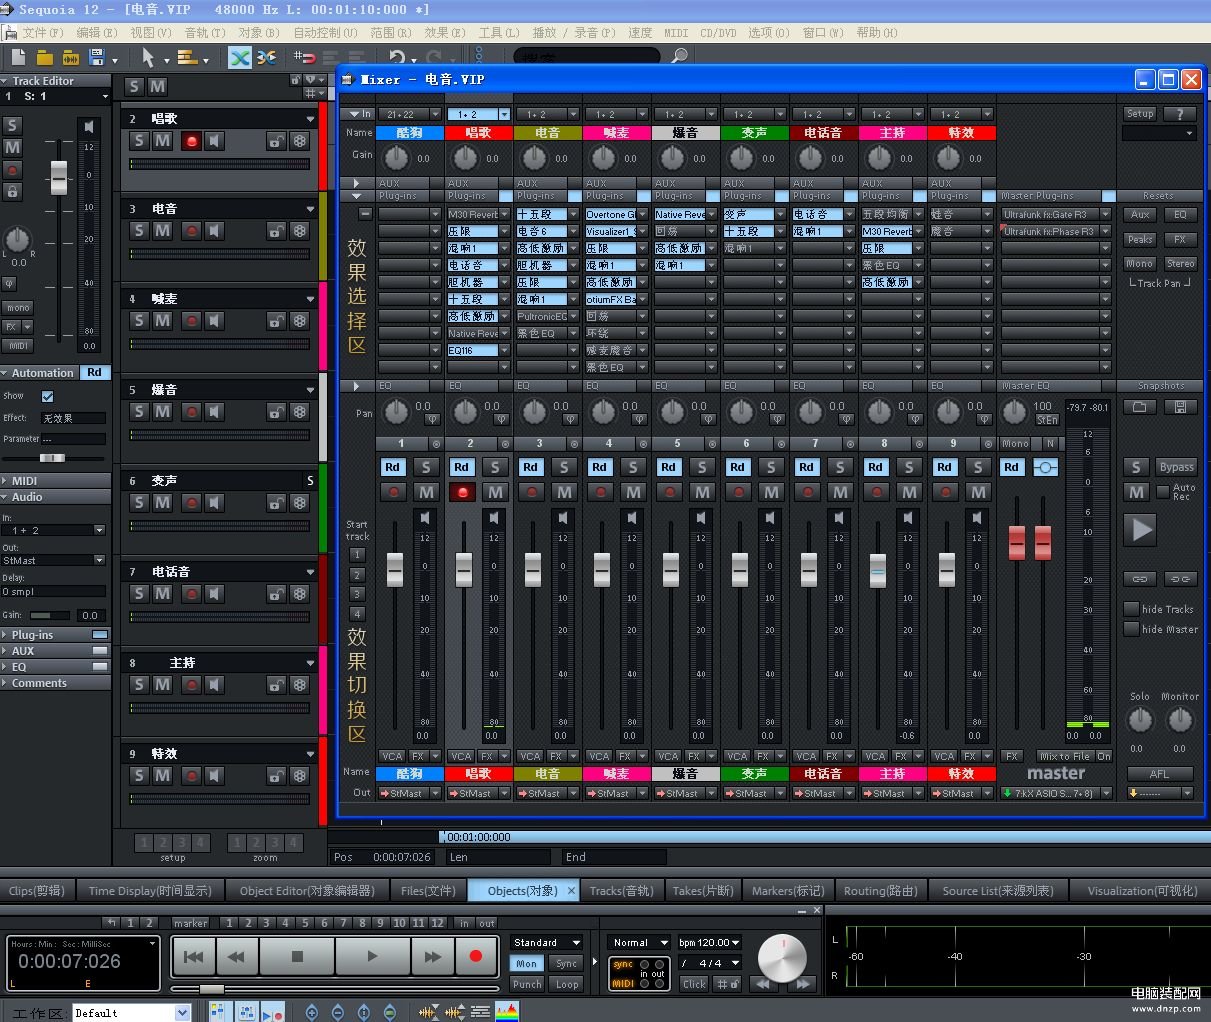Screen dimensions: 1211x1022
Task: Open the 文件(F) menu
Action: [x=42, y=32]
